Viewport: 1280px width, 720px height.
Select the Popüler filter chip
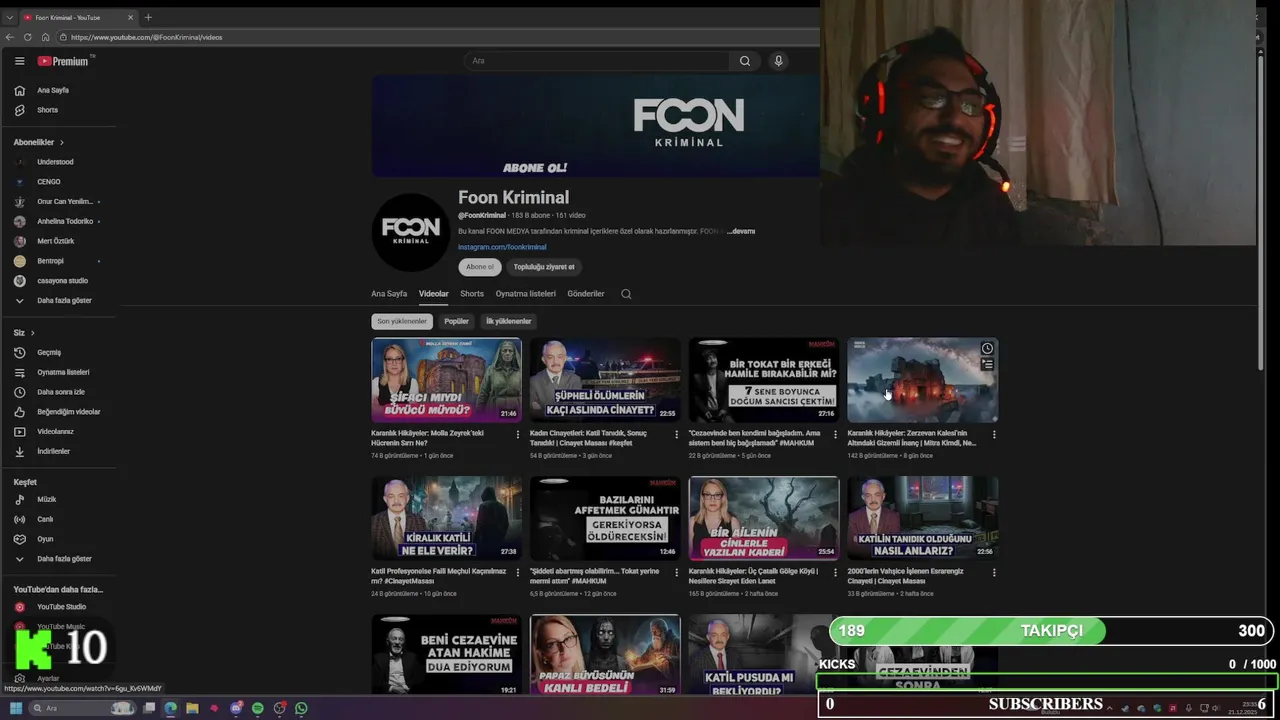(456, 321)
